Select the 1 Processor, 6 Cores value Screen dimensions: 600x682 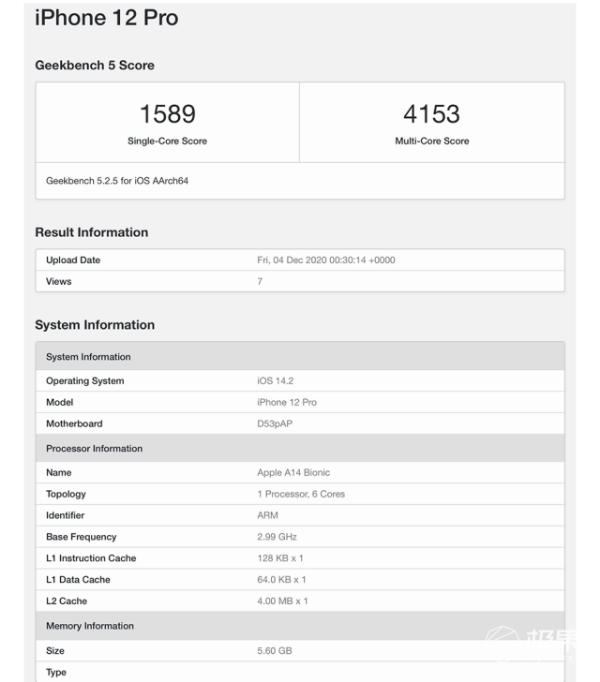click(301, 494)
